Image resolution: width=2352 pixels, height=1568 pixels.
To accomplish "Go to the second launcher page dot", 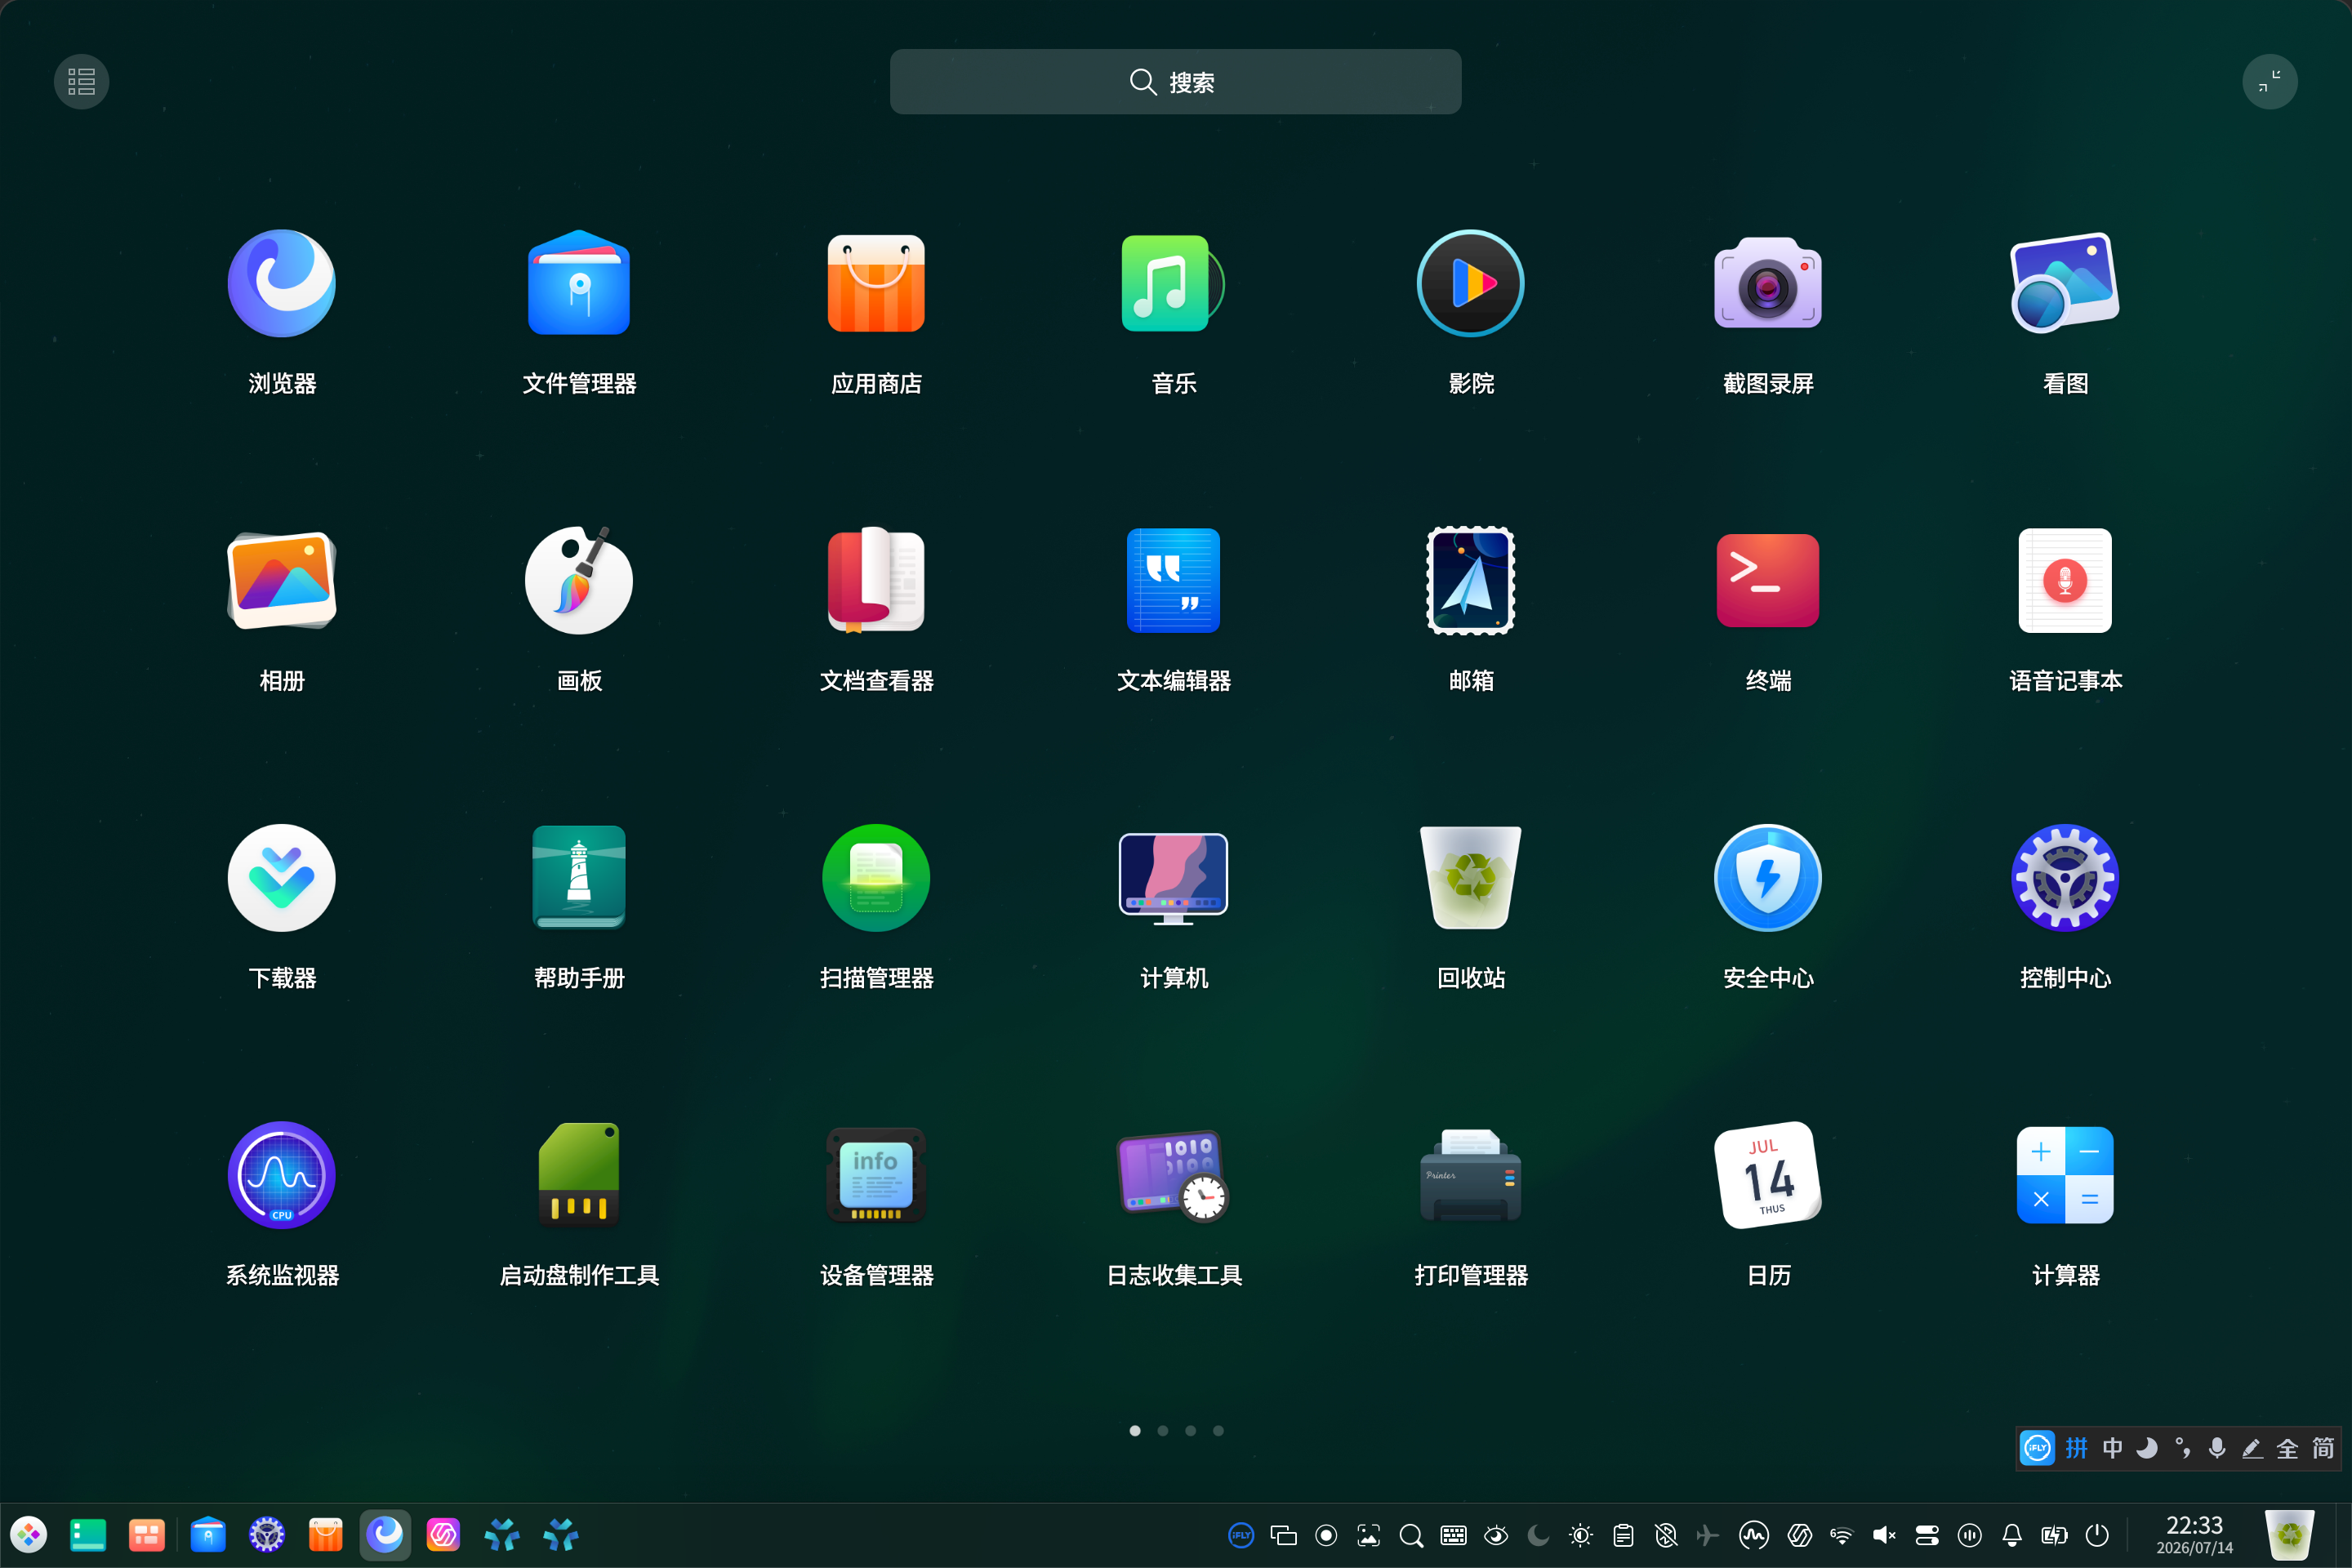I will 1162,1430.
